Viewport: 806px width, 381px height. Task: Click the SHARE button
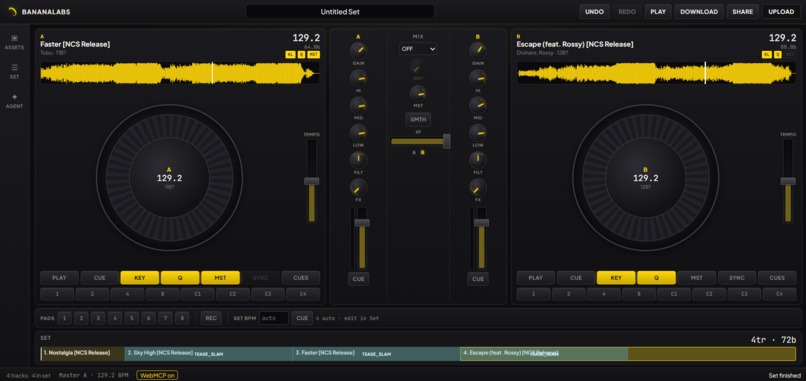point(743,11)
